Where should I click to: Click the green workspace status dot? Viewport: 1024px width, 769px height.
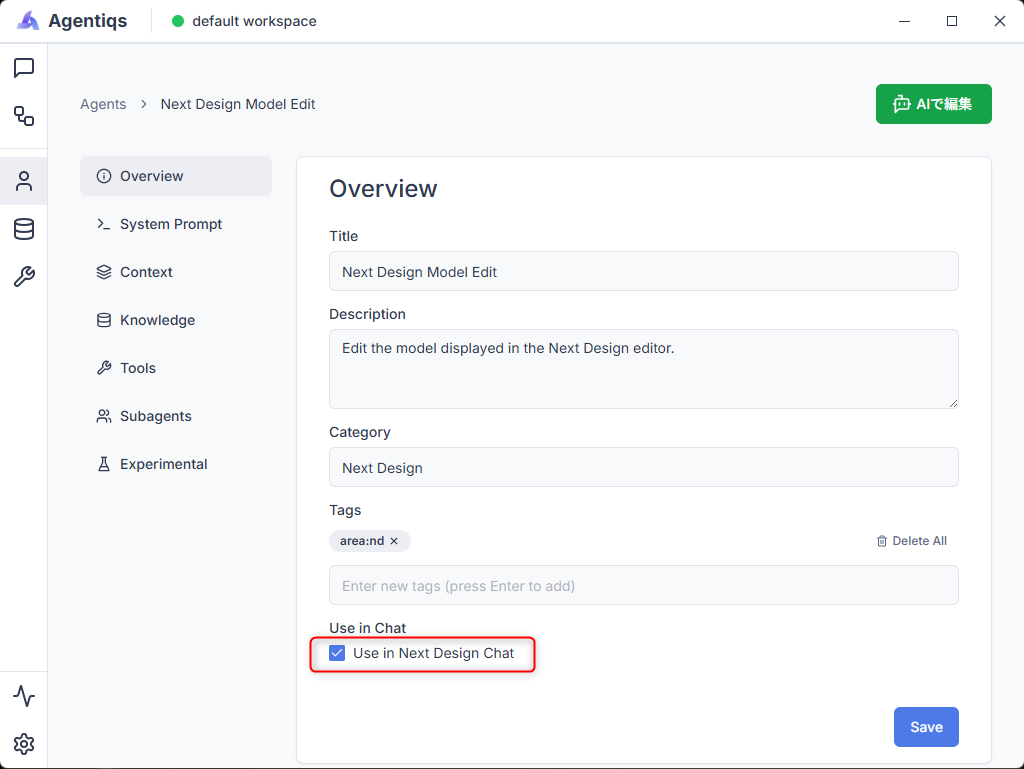coord(178,21)
